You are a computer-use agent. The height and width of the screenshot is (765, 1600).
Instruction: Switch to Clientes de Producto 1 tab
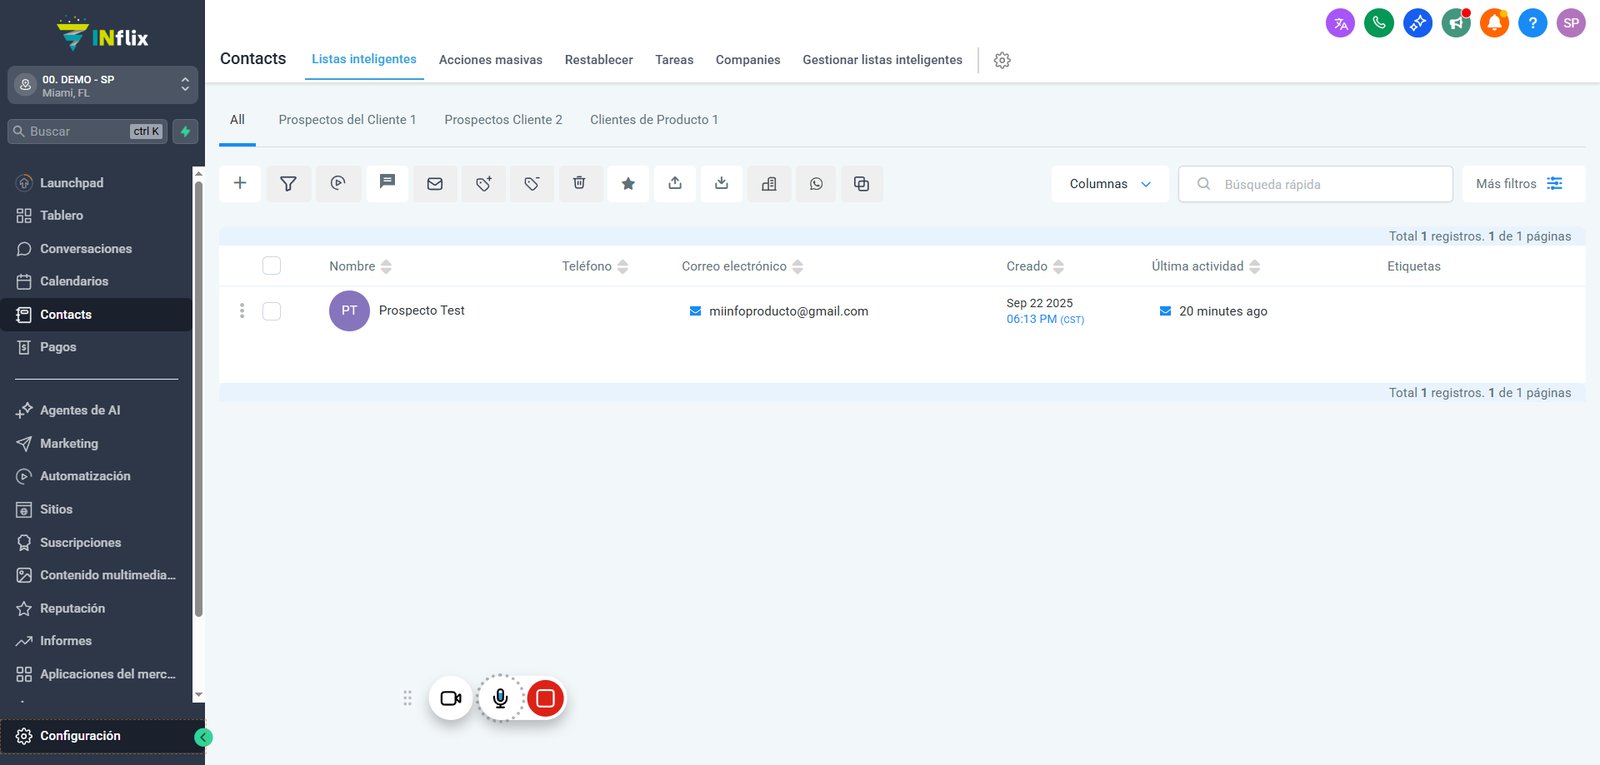click(654, 120)
